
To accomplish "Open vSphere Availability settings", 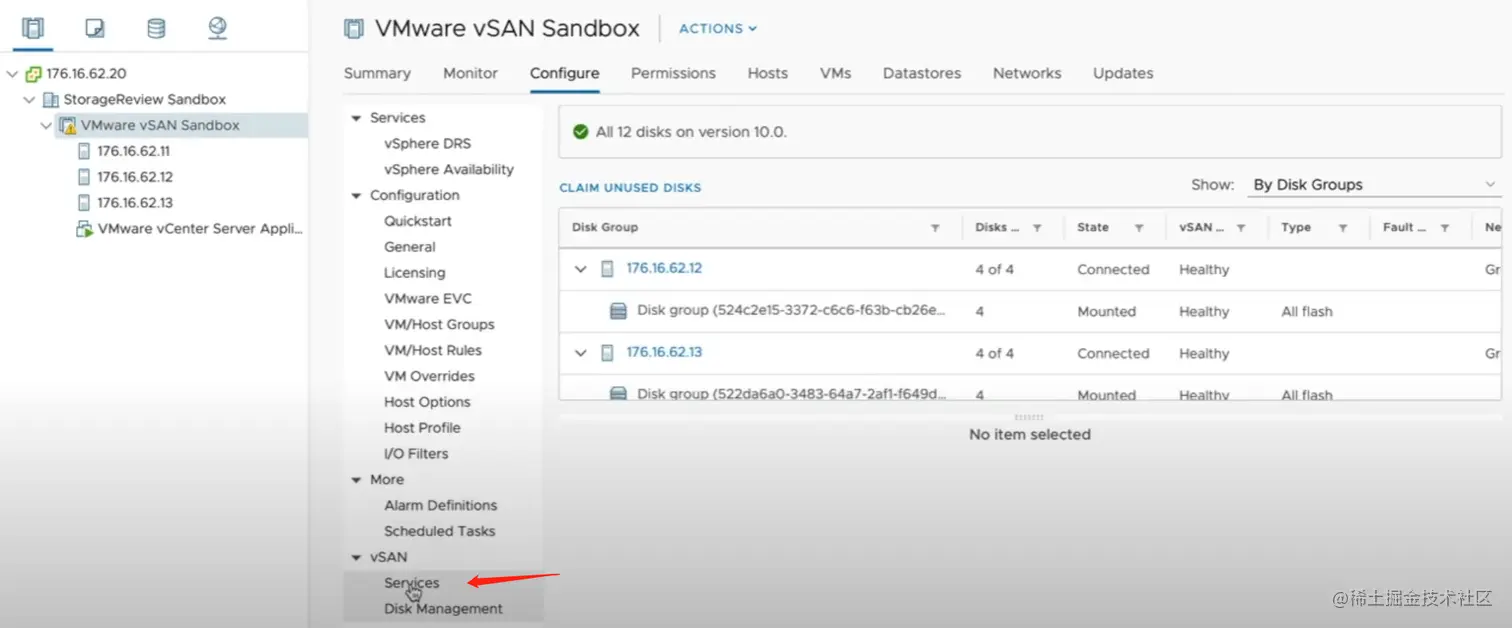I will tap(449, 170).
